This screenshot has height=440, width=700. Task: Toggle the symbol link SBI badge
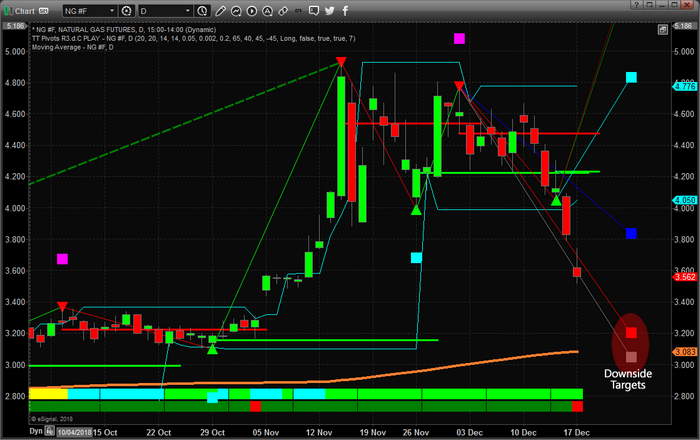pos(43,11)
